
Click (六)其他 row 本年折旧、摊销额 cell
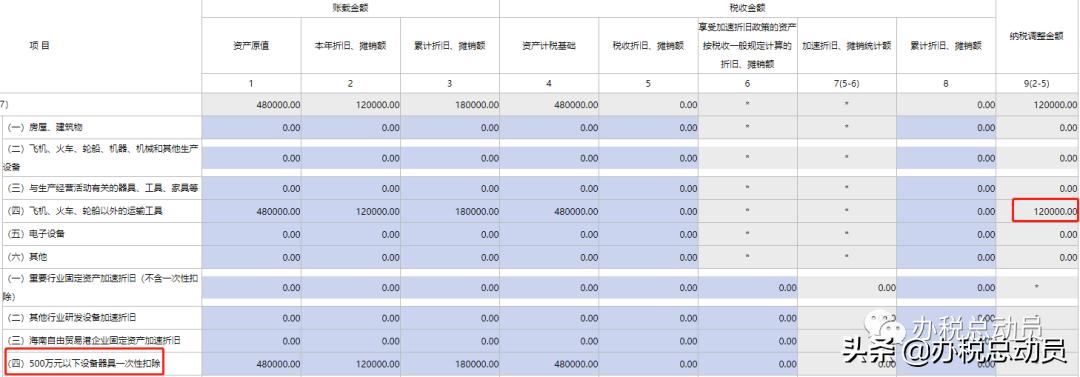coord(351,257)
